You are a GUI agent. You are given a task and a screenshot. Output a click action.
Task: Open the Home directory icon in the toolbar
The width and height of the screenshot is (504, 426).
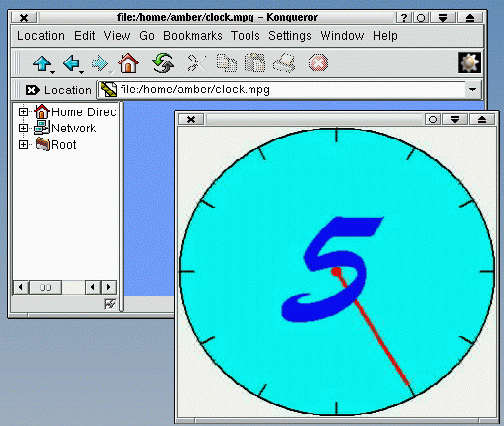[128, 63]
